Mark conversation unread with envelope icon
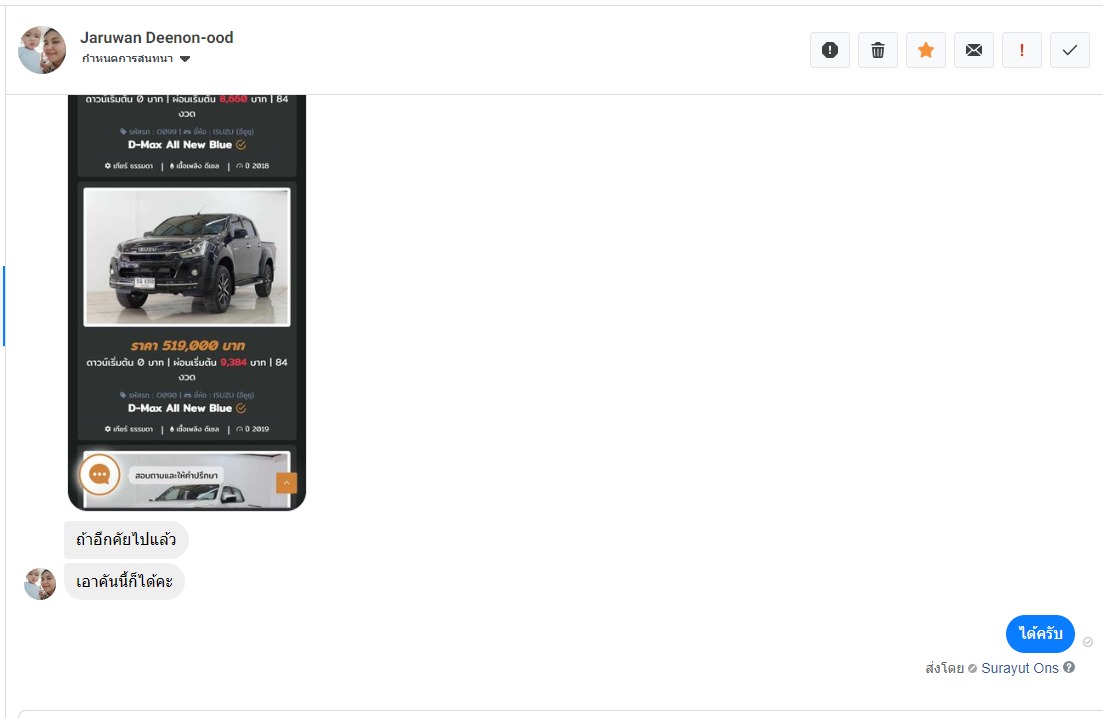The width and height of the screenshot is (1103, 718). [974, 50]
